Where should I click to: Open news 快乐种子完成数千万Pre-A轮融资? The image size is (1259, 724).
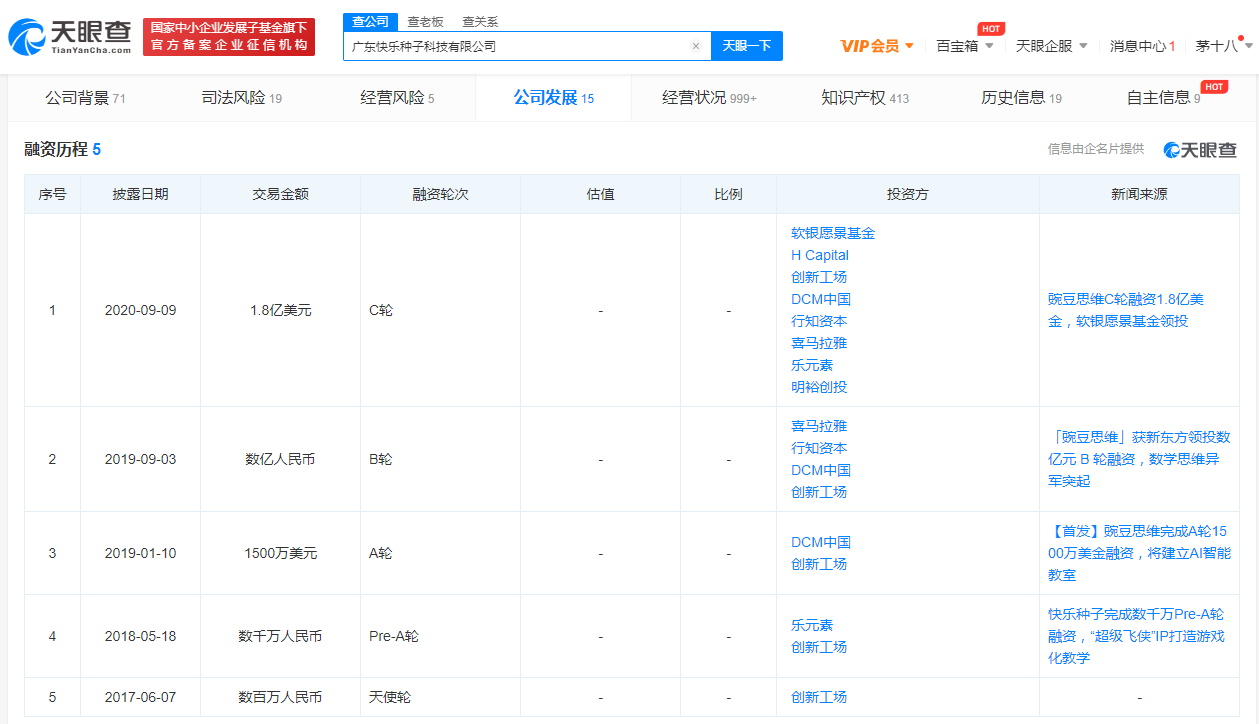pyautogui.click(x=1136, y=636)
